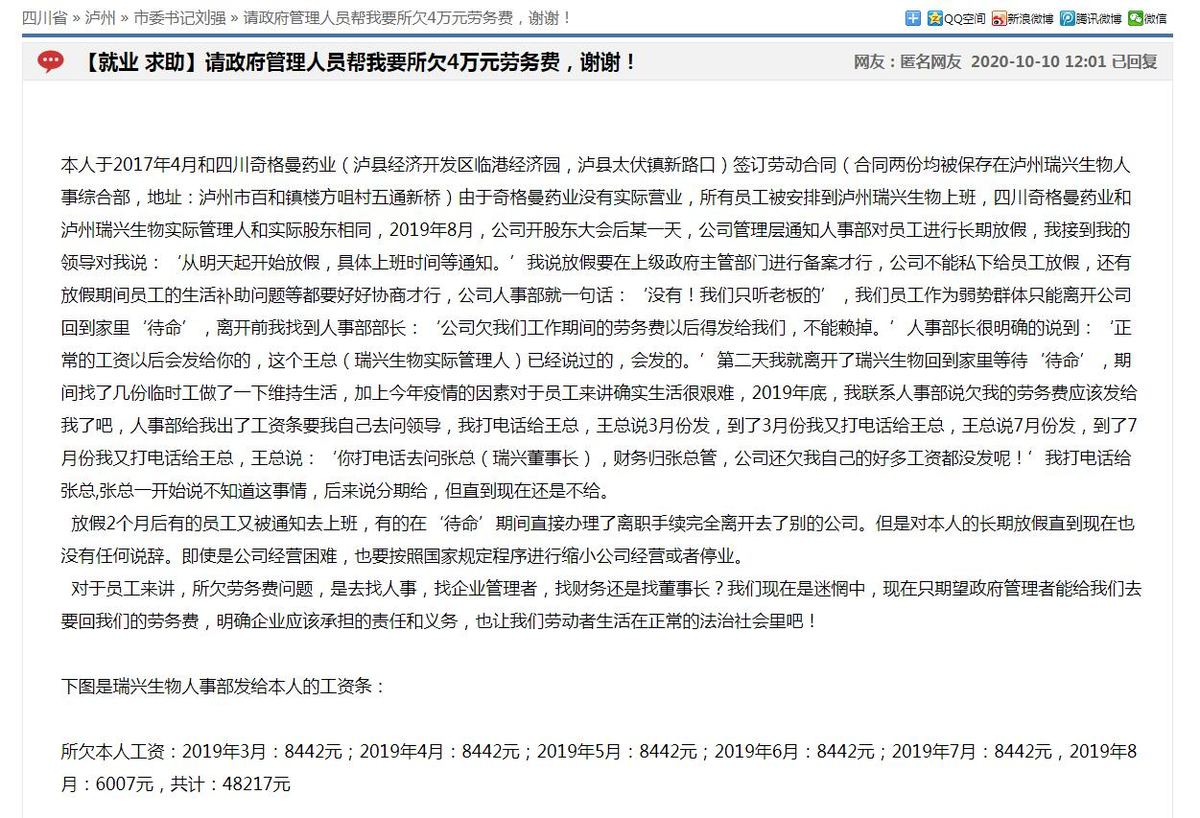Open the 市委书记刘强 breadcrumb page
The image size is (1200, 818).
coord(180,18)
